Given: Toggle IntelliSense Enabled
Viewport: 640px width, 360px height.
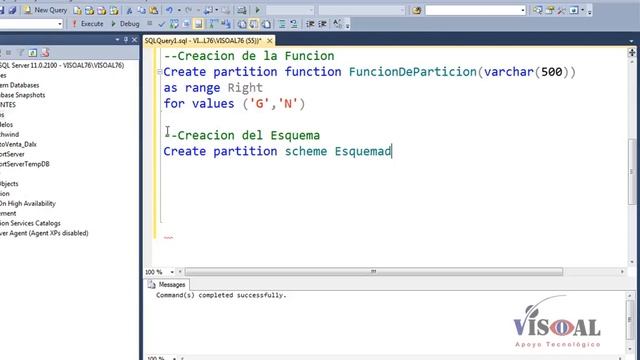Looking at the screenshot, I should (x=198, y=24).
